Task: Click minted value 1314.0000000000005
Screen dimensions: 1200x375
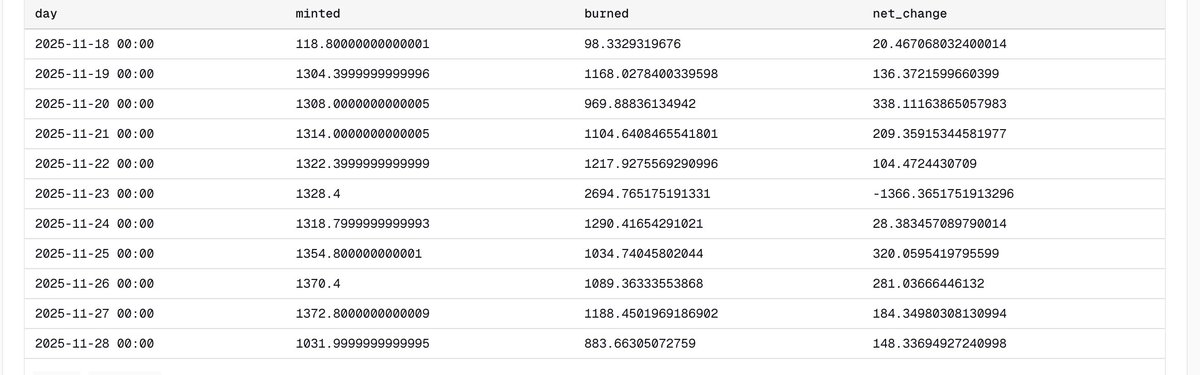Action: coord(363,134)
